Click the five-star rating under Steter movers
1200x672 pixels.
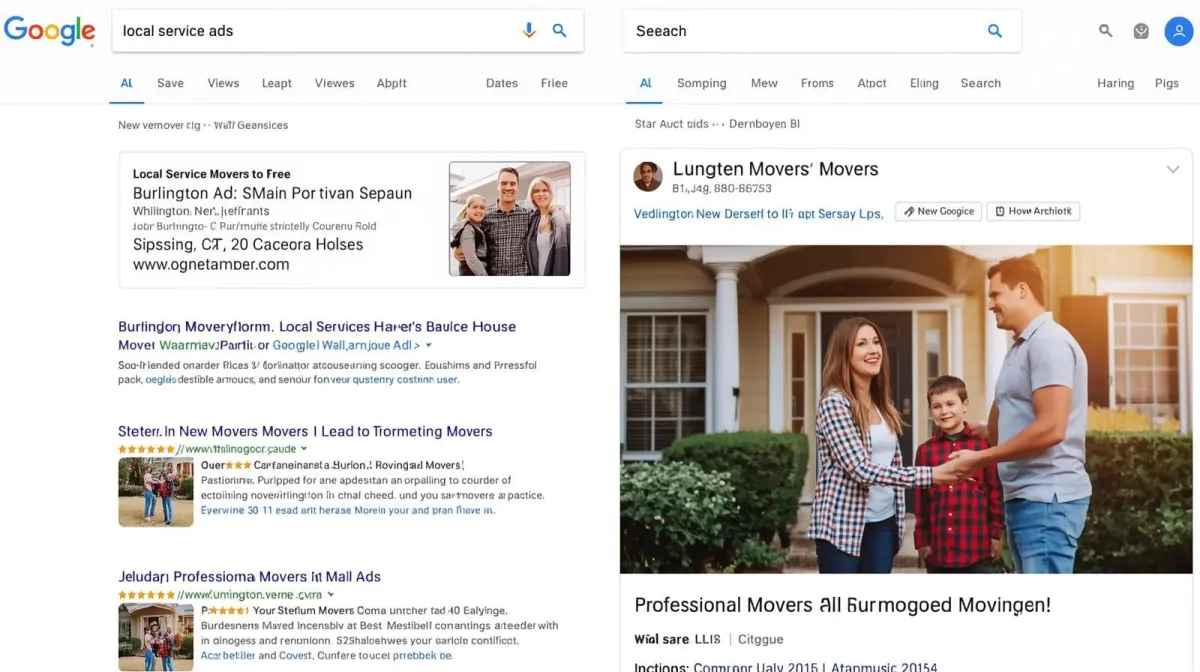tap(150, 448)
